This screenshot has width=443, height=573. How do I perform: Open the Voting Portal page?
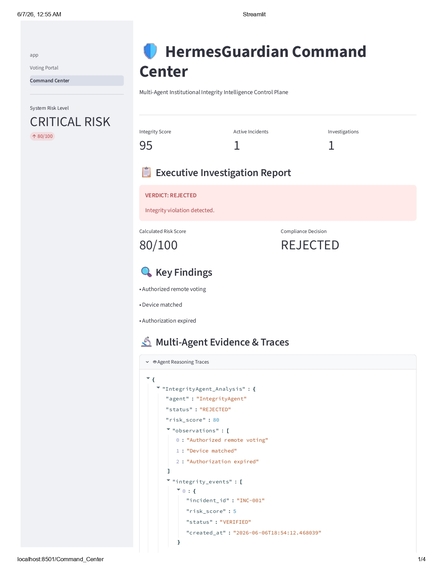coord(44,68)
